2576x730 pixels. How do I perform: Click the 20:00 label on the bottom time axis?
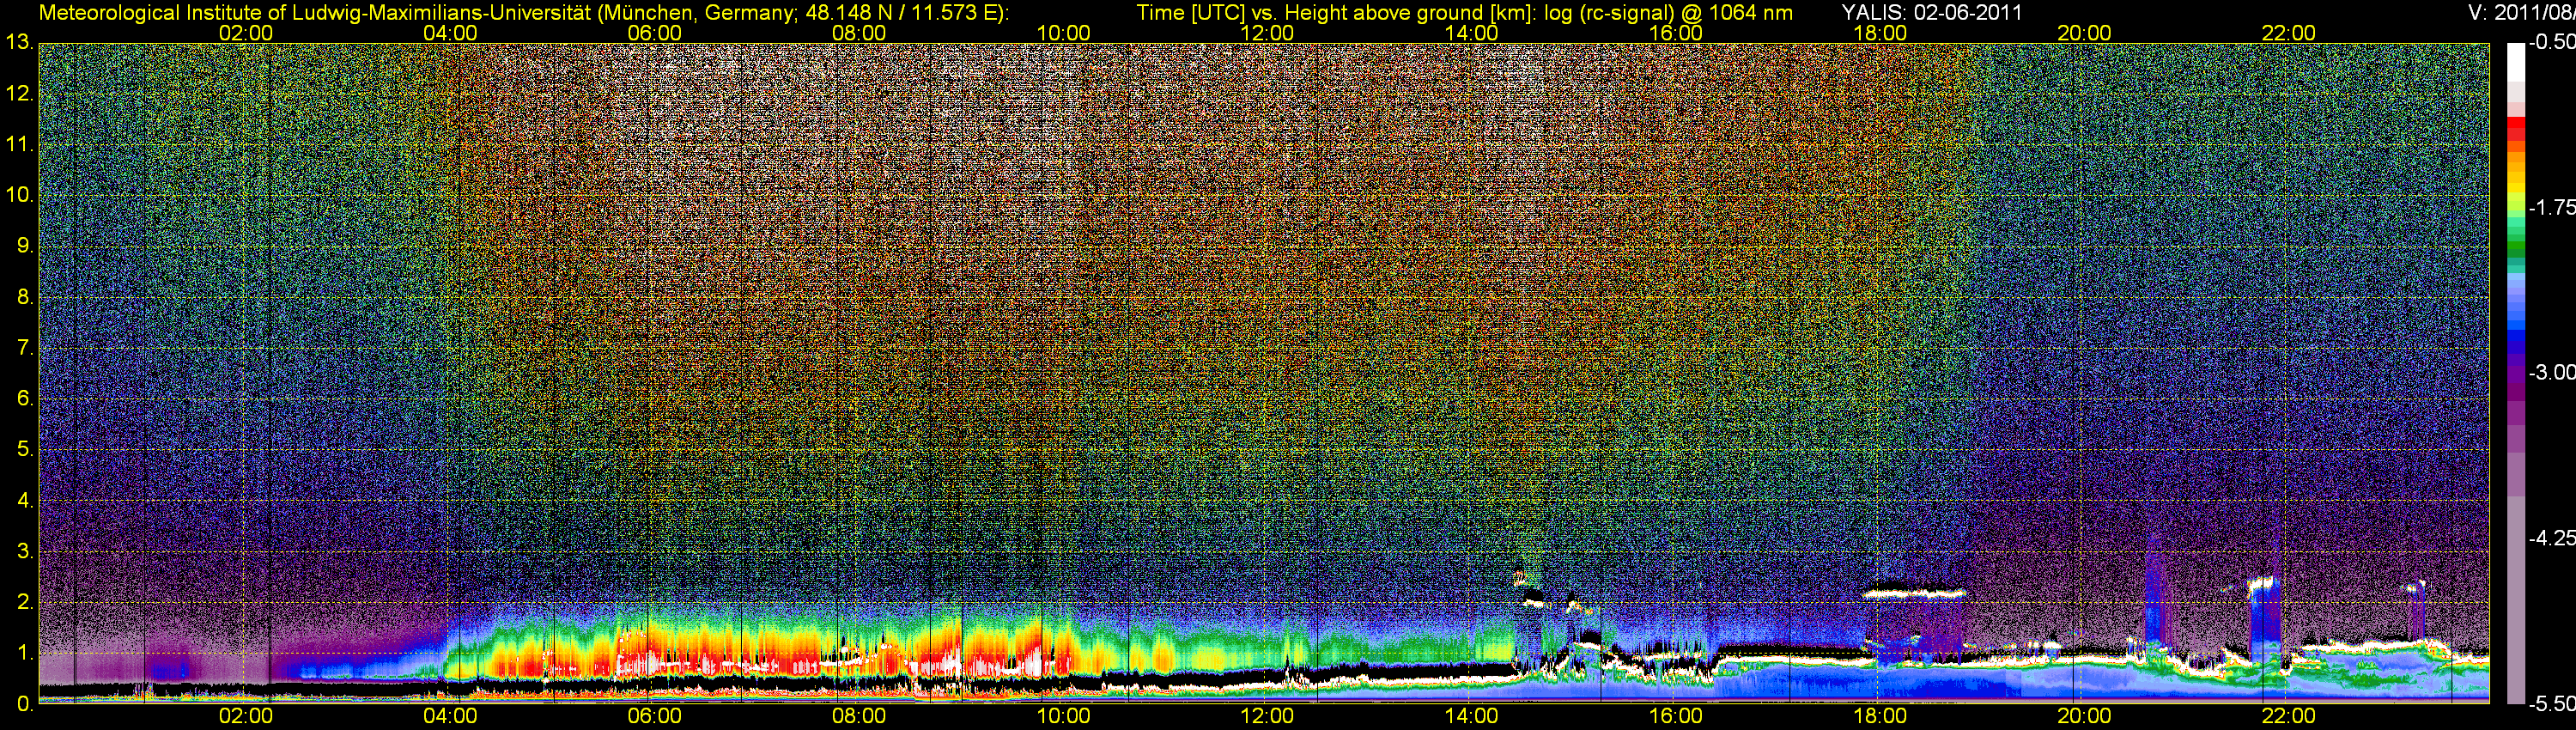(x=2084, y=717)
